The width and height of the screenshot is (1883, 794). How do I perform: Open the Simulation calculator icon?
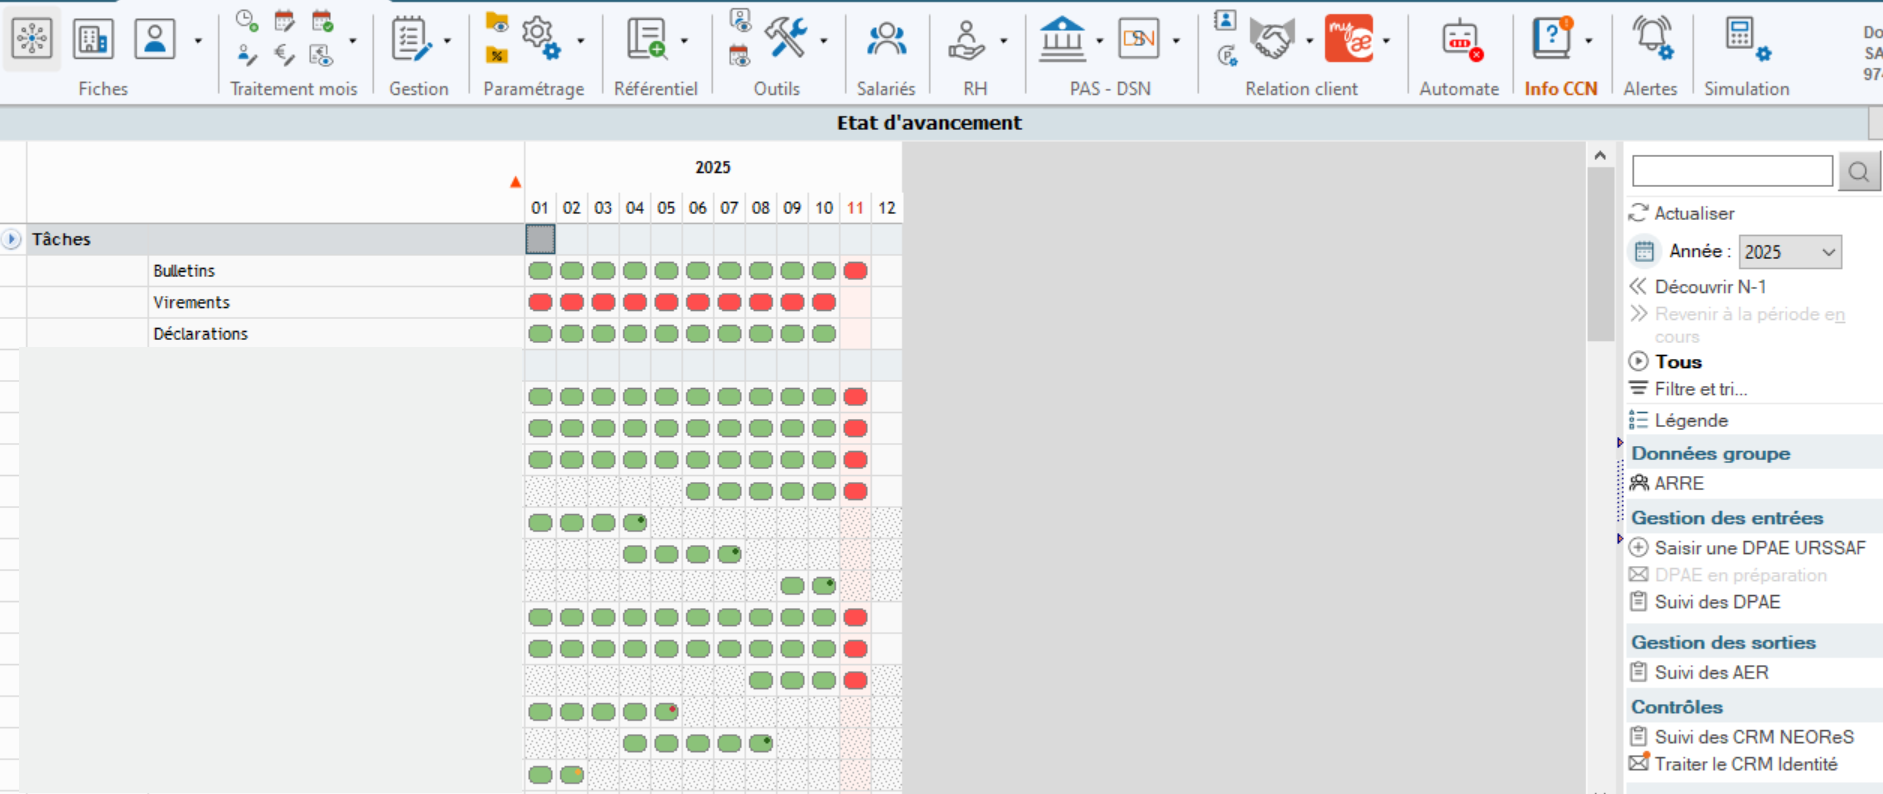coord(1747,39)
